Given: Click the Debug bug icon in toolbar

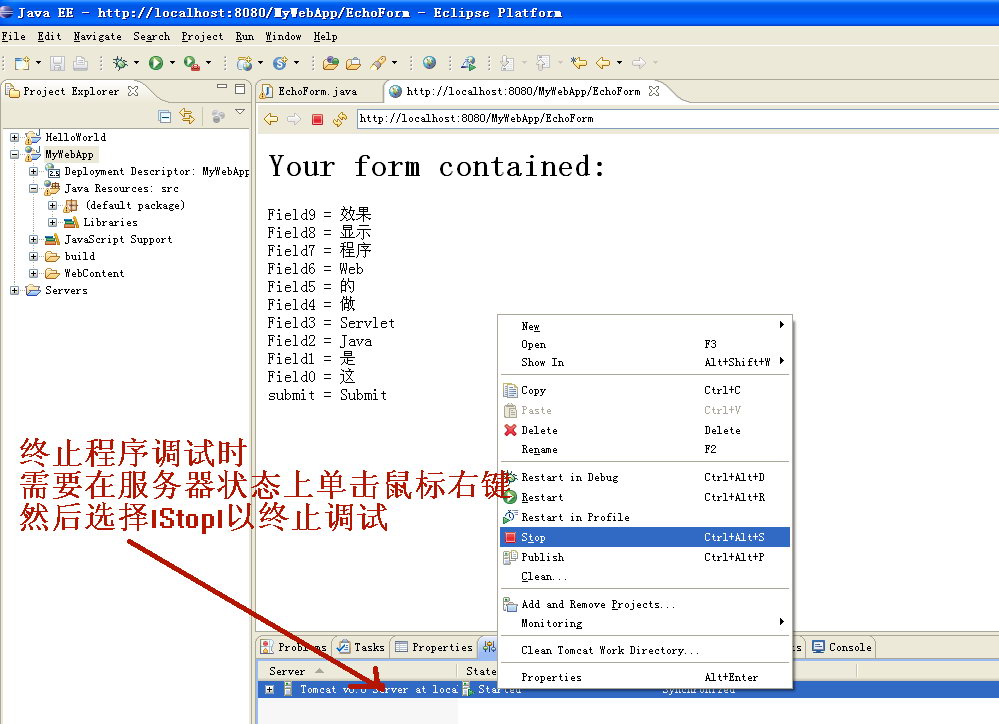Looking at the screenshot, I should (x=120, y=63).
